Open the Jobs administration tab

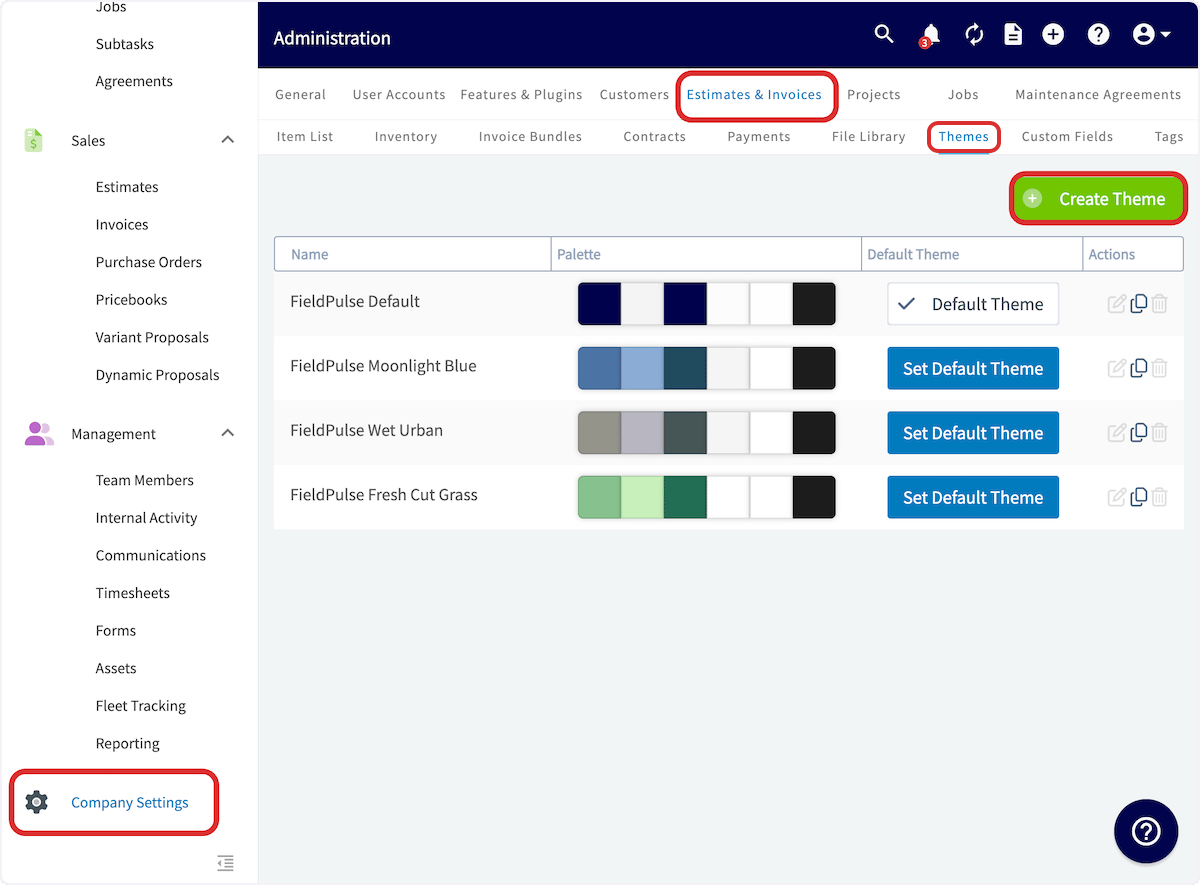coord(963,94)
